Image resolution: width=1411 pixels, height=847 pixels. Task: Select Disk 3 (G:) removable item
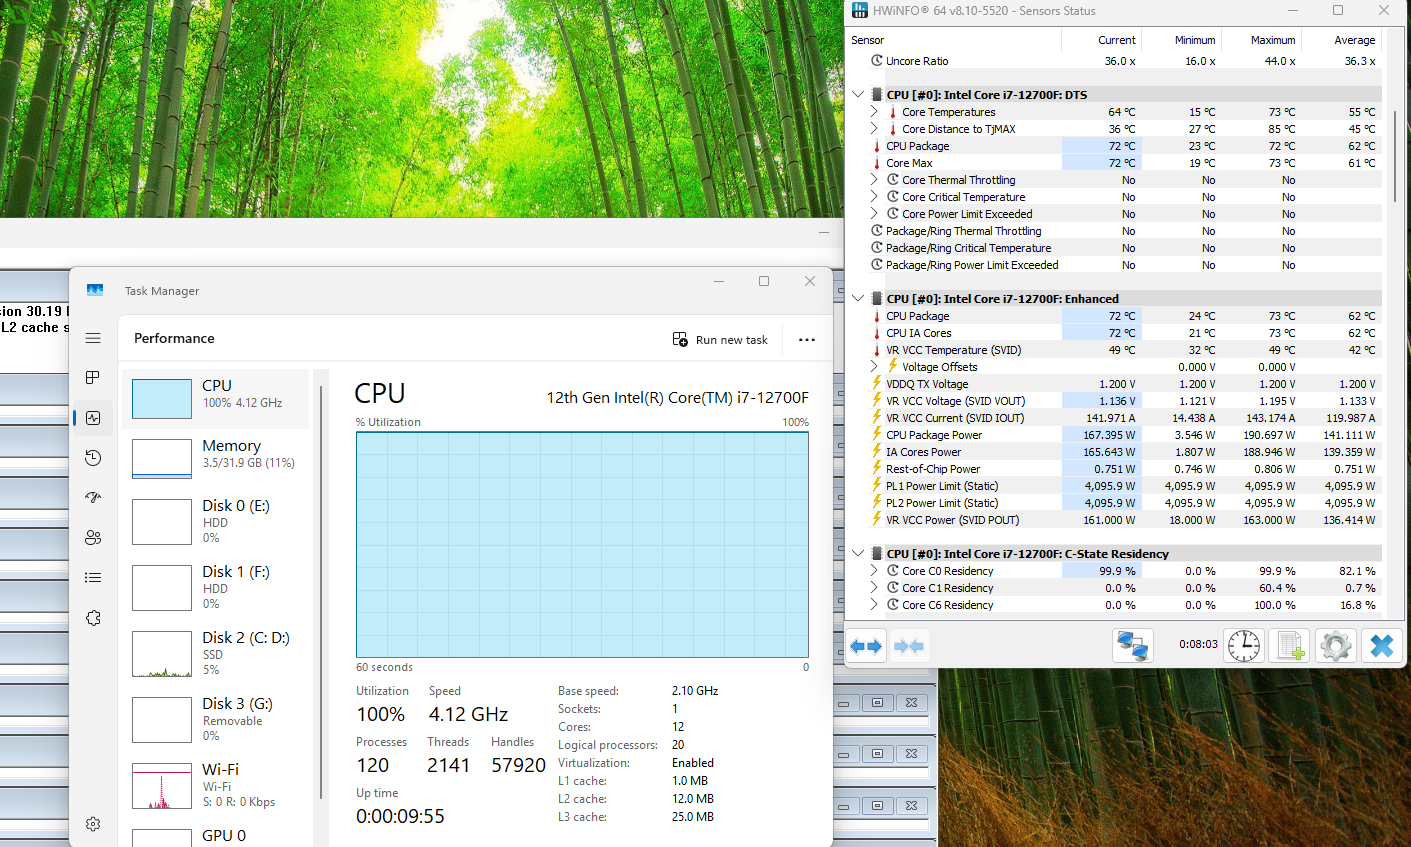tap(215, 720)
